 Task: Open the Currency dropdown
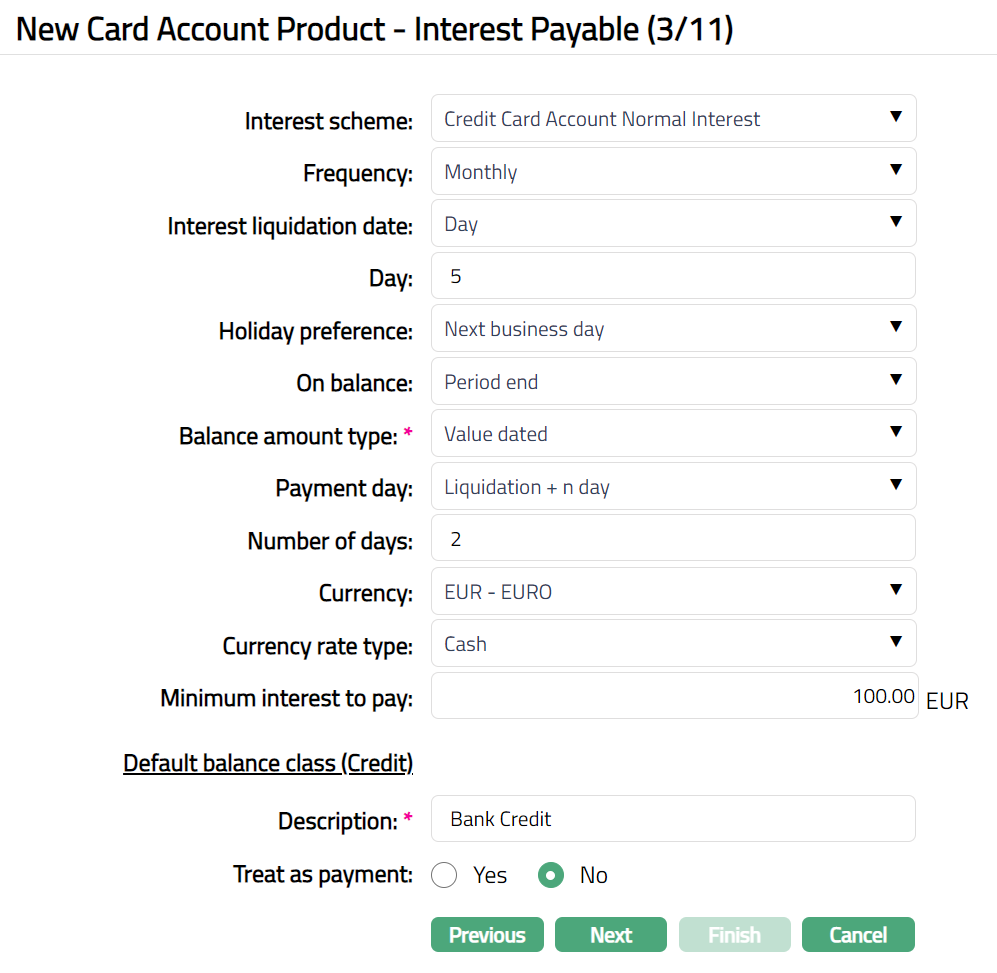coord(673,592)
